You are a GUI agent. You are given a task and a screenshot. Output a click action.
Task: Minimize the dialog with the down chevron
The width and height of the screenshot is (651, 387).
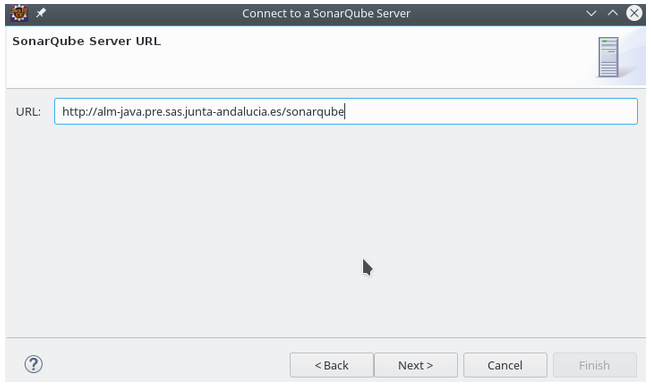point(591,13)
